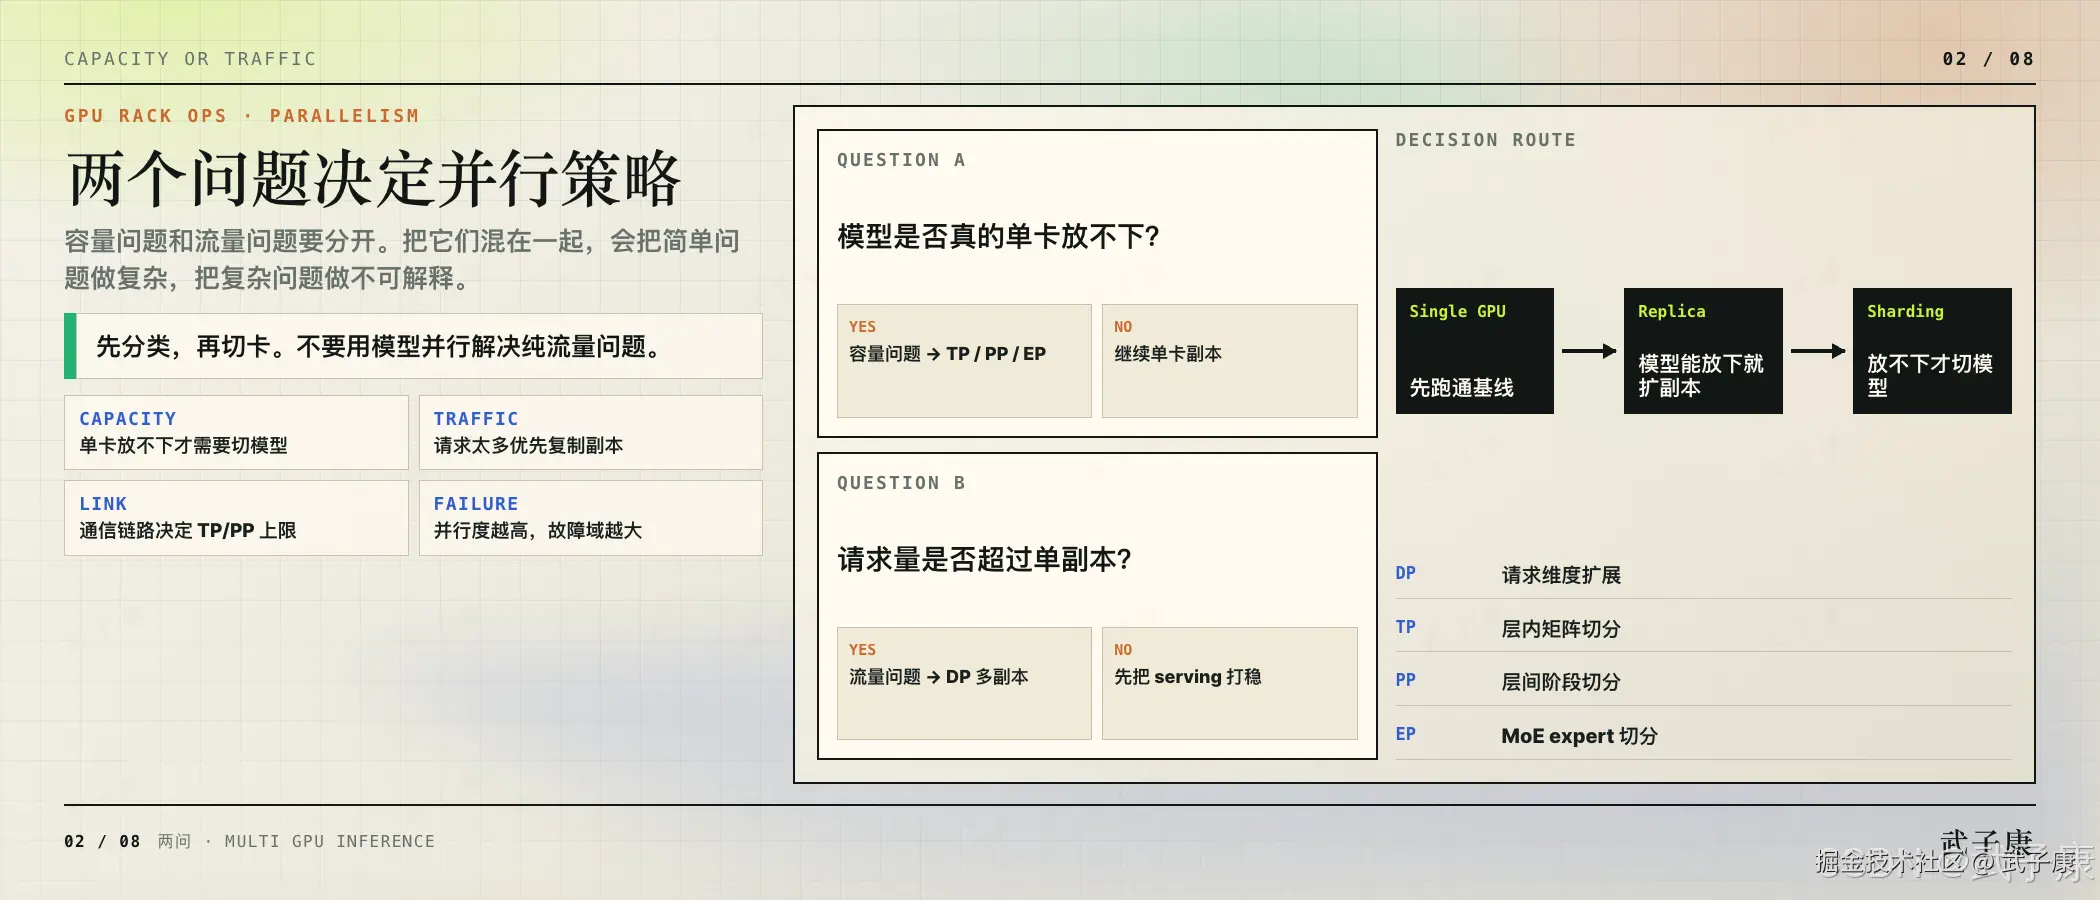The image size is (2100, 900).
Task: Click '放不下才切模型' text in Sharding box
Action: tap(1930, 376)
